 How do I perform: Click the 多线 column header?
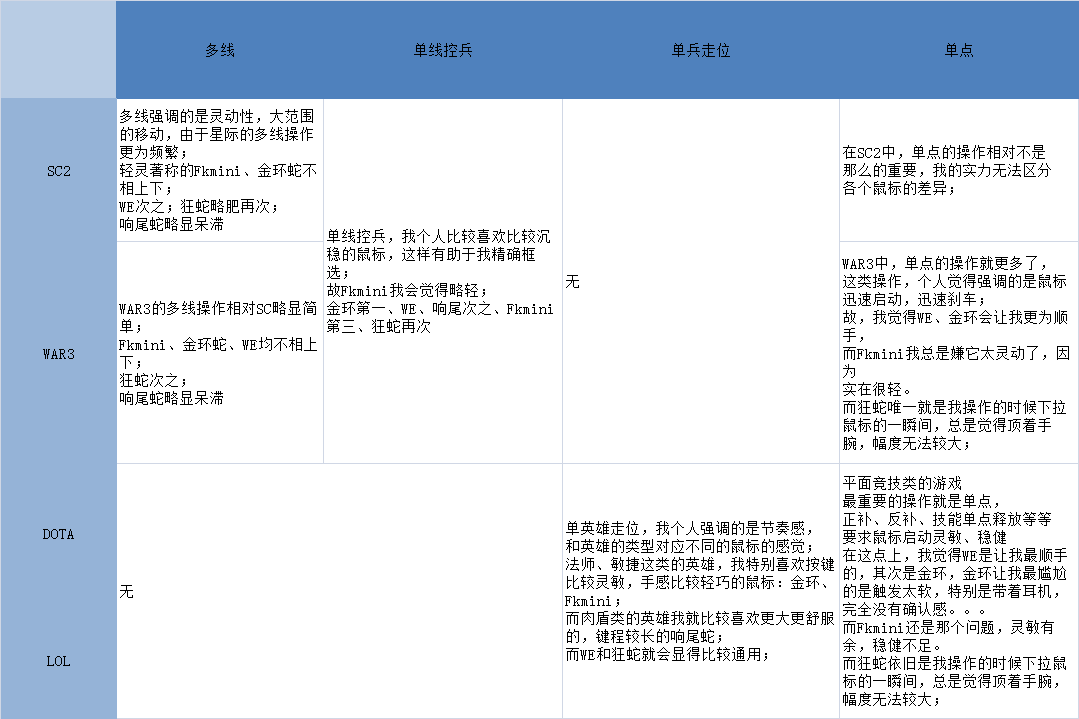pyautogui.click(x=220, y=50)
